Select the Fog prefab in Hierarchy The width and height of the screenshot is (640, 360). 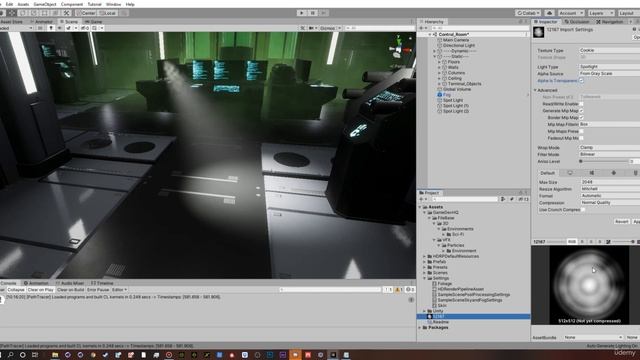(x=446, y=95)
